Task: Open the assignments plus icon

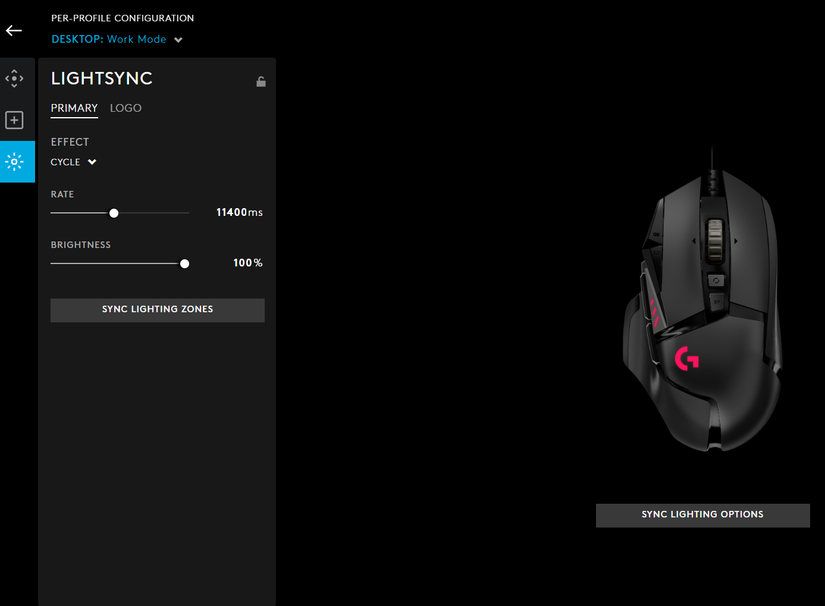Action: 16,119
